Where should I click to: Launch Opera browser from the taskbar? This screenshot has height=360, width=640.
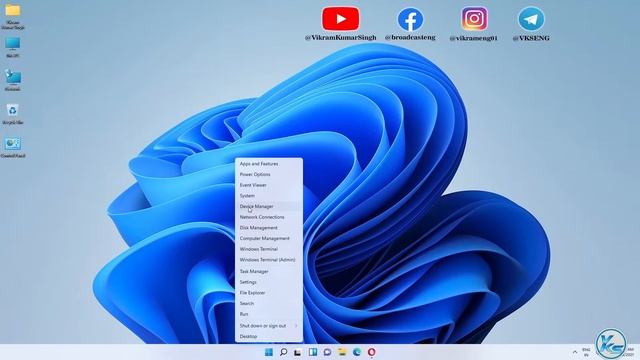click(371, 352)
